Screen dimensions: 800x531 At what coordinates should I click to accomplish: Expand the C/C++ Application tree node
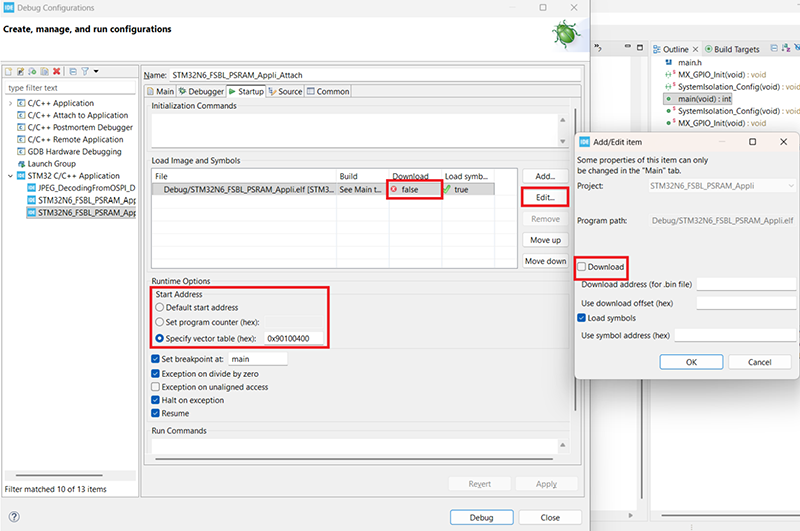tap(10, 103)
